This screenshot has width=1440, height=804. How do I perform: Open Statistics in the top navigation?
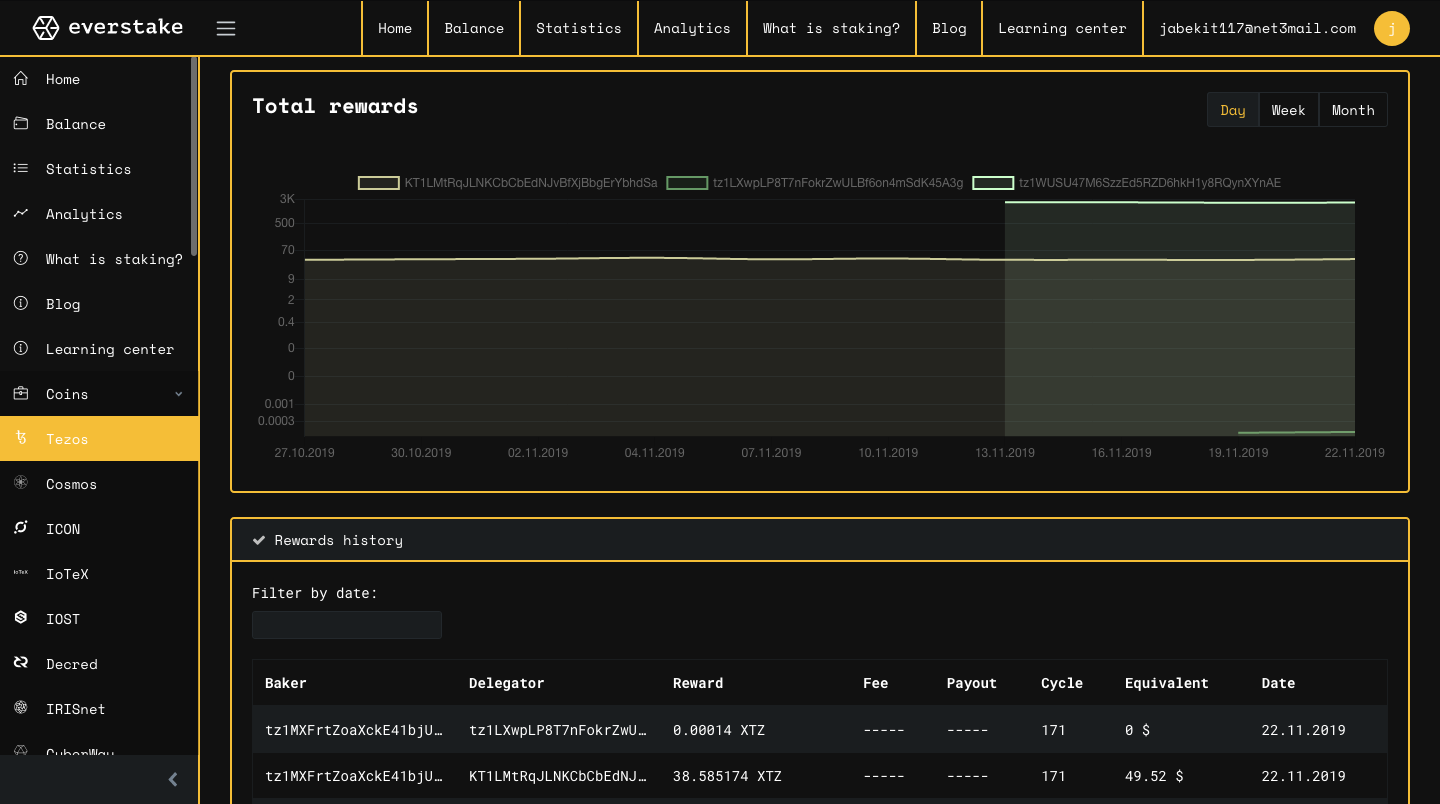coord(579,28)
